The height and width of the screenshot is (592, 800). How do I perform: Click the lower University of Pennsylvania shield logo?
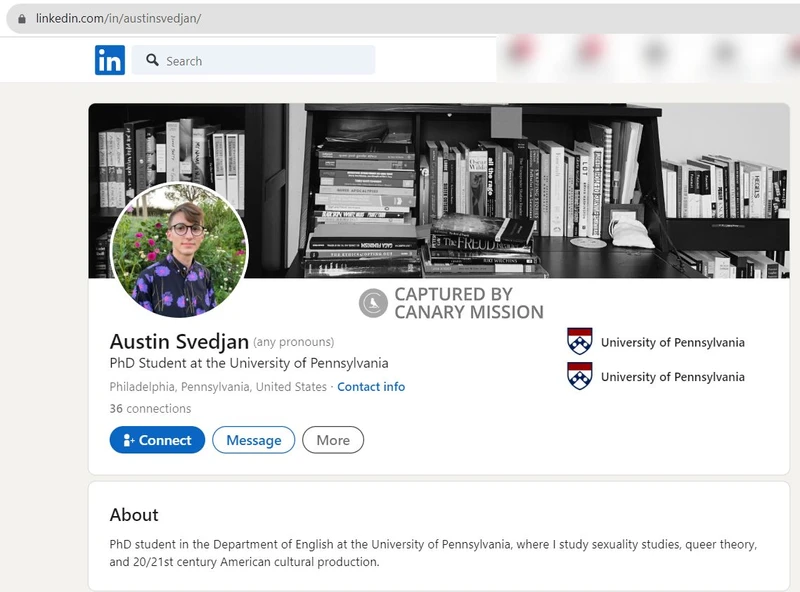[576, 377]
